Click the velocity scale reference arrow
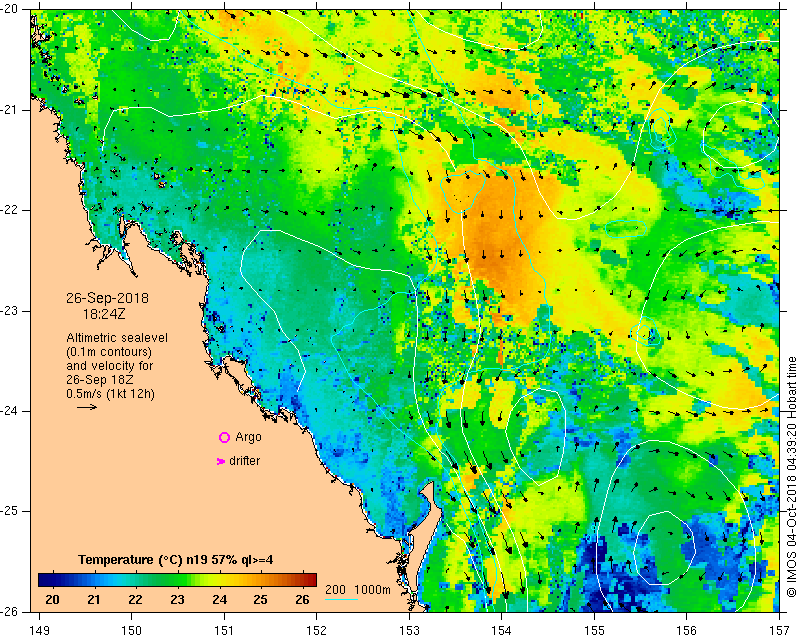The height and width of the screenshot is (640, 800). pos(87,407)
